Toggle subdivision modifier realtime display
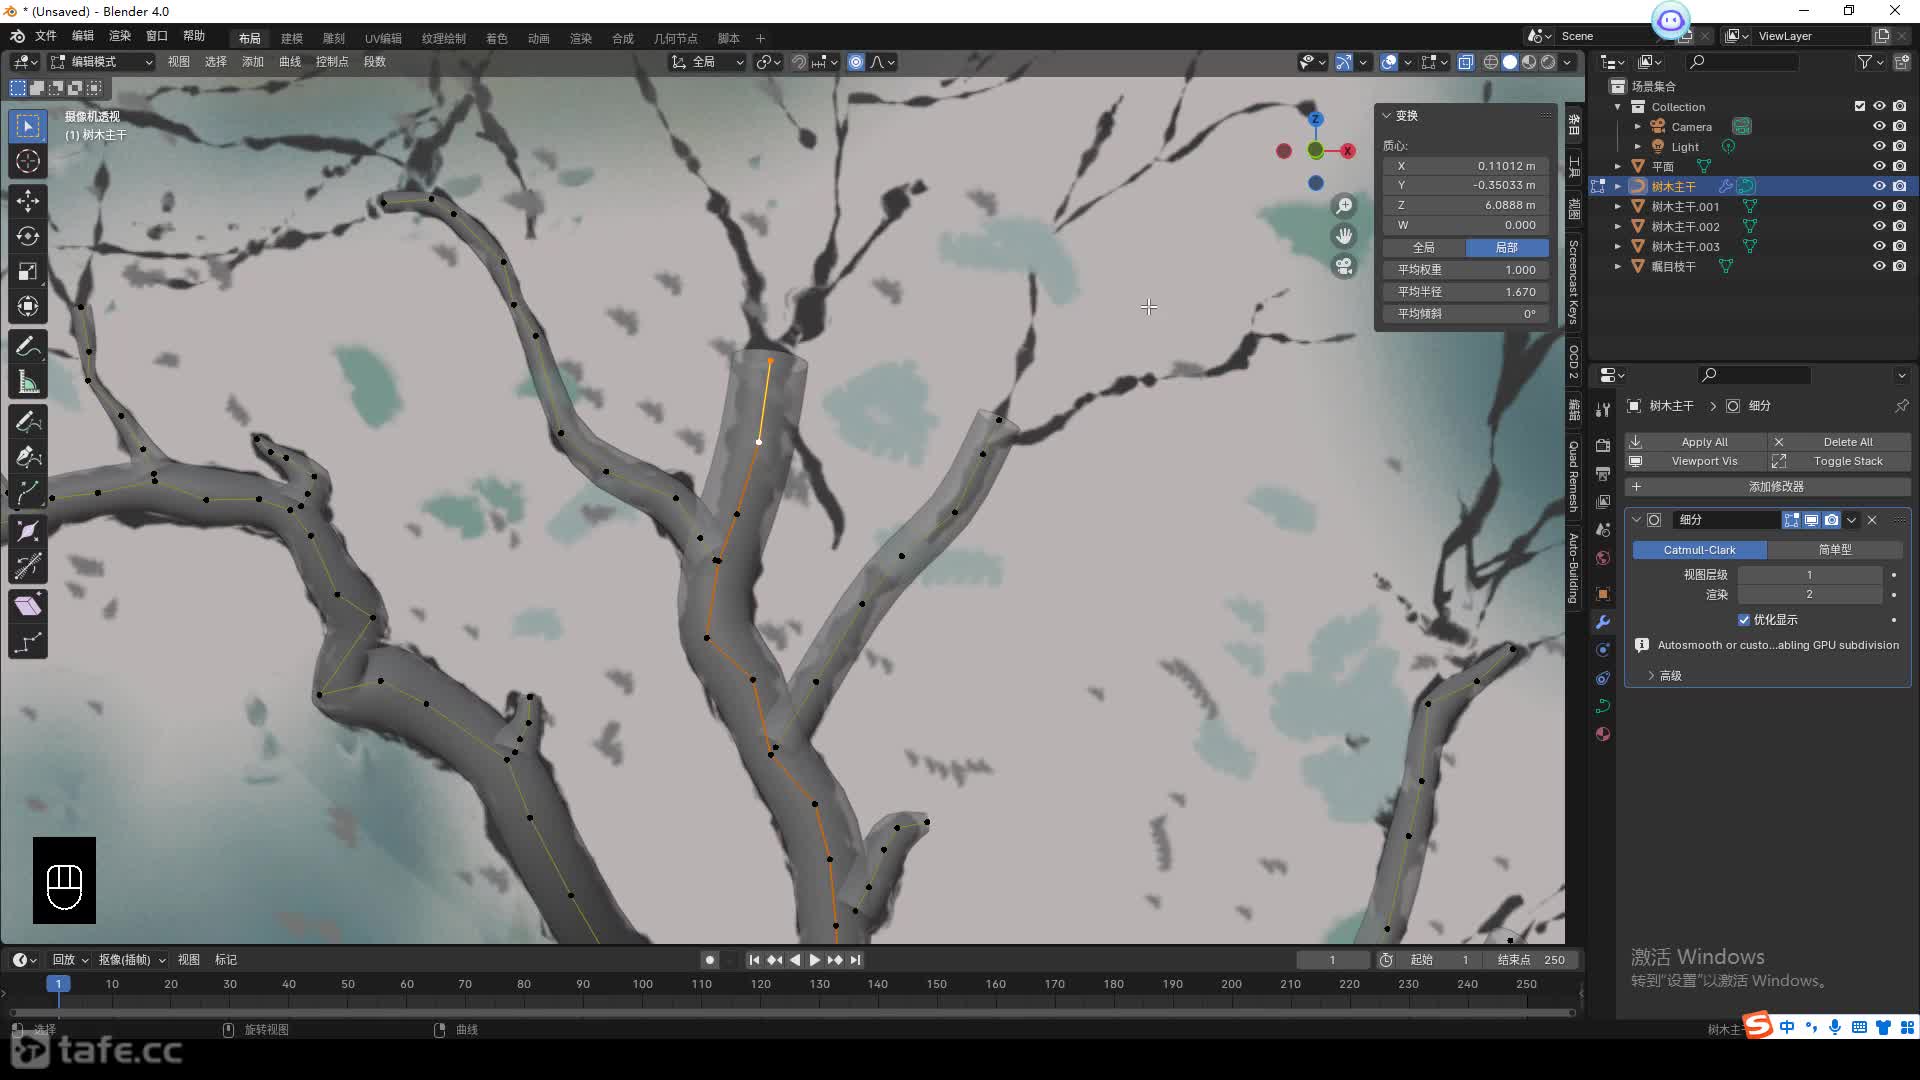 [1811, 520]
